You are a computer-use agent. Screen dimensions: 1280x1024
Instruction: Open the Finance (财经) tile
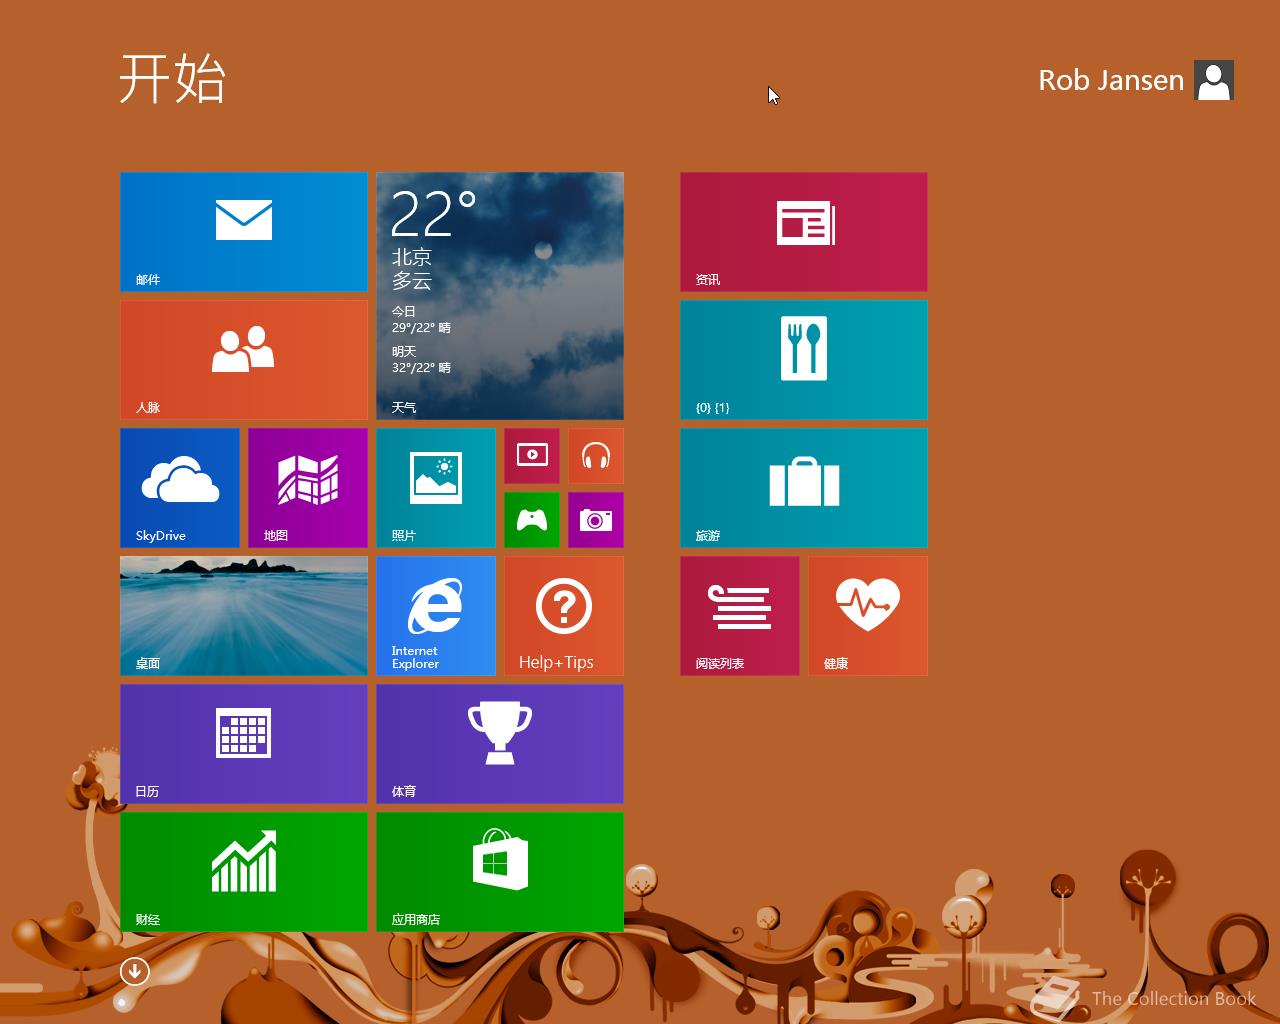[x=244, y=872]
